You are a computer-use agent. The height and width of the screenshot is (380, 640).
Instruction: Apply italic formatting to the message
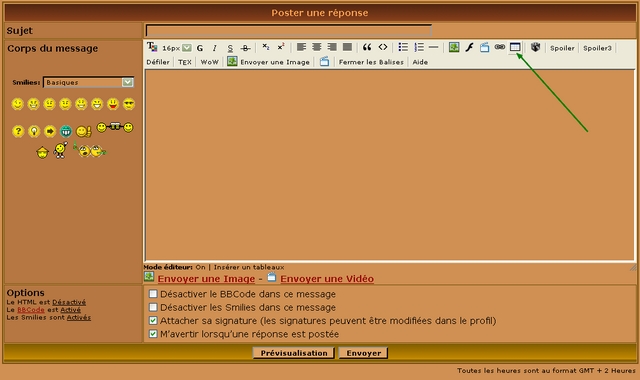214,48
